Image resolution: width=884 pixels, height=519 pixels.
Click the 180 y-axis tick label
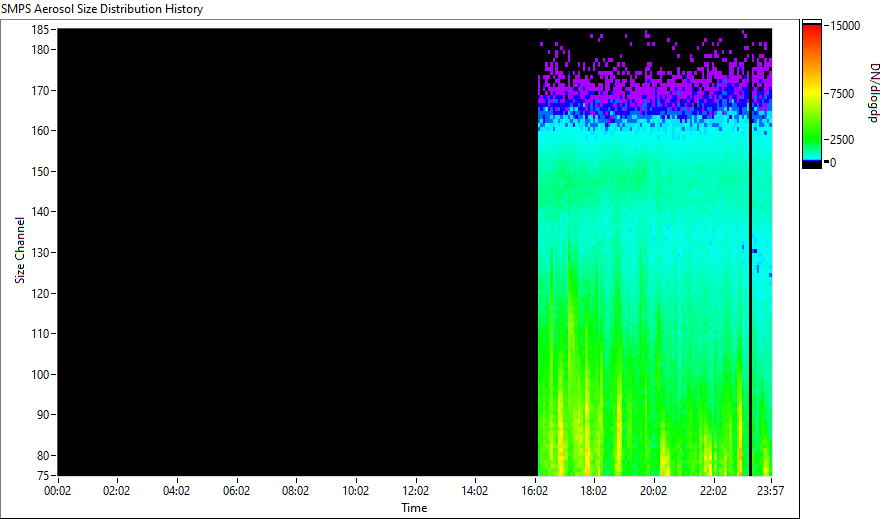40,50
